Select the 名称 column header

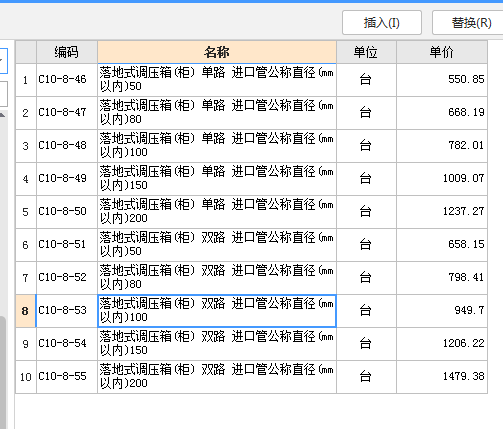(217, 52)
